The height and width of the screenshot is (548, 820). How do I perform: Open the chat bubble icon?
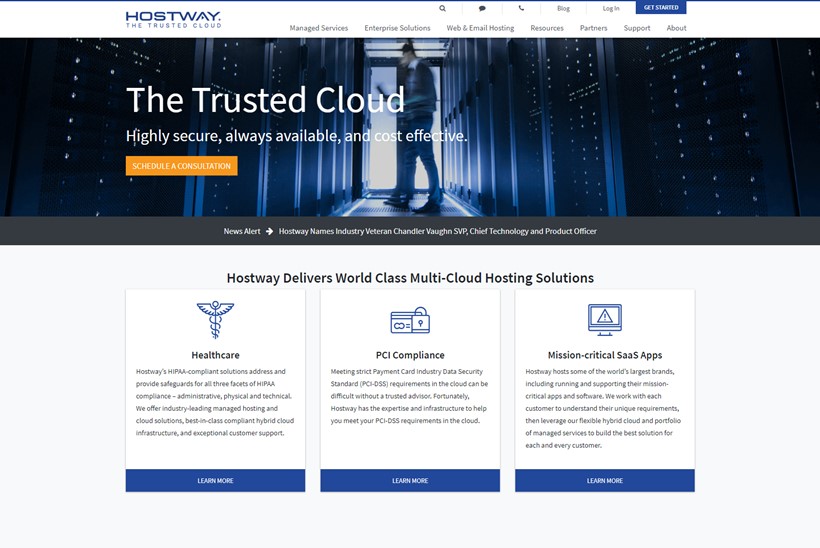[x=482, y=8]
